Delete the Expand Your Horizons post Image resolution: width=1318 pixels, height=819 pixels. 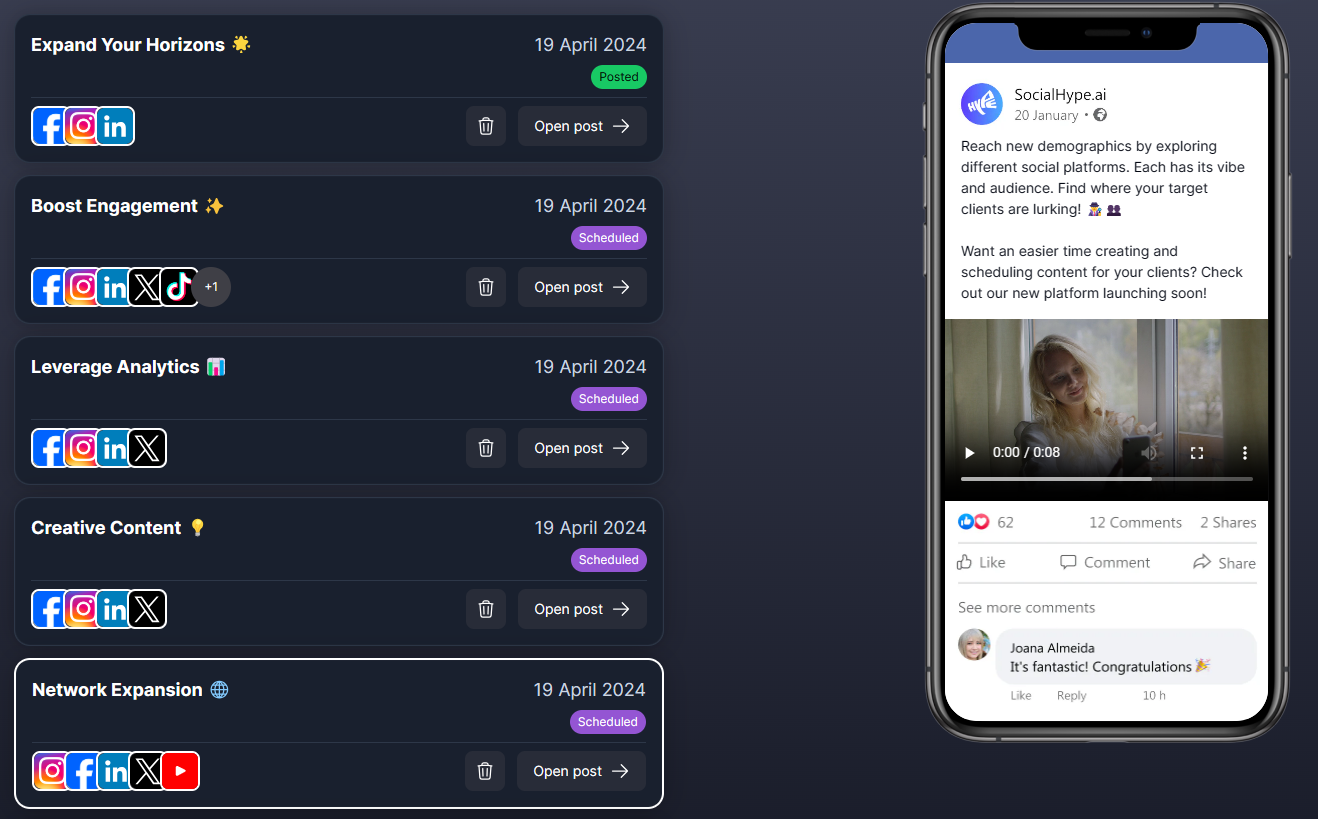(x=486, y=126)
